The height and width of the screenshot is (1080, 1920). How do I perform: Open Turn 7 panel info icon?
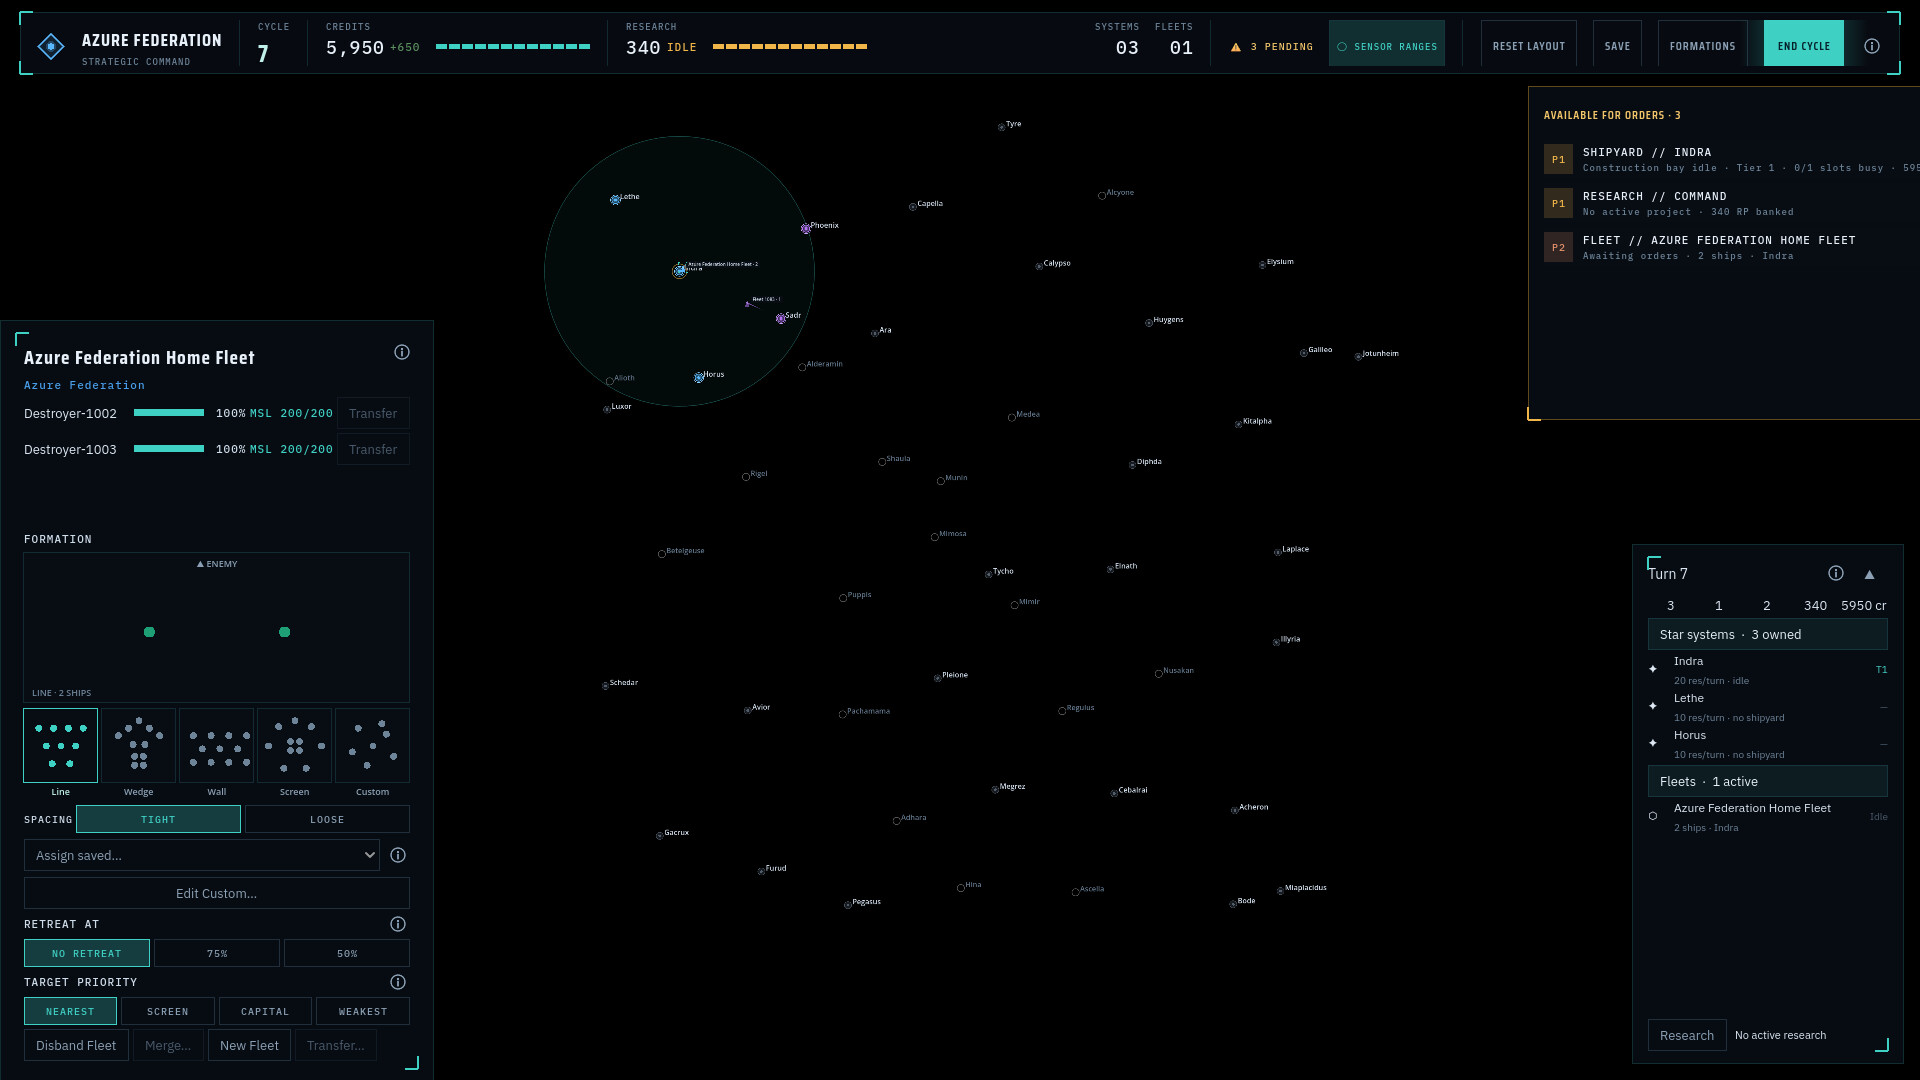[1836, 573]
